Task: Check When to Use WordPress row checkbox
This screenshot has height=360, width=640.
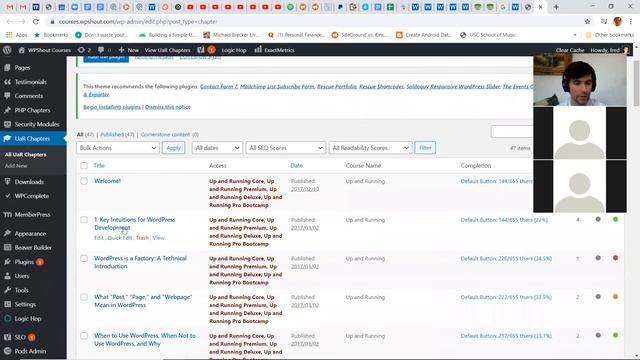Action: tap(84, 336)
